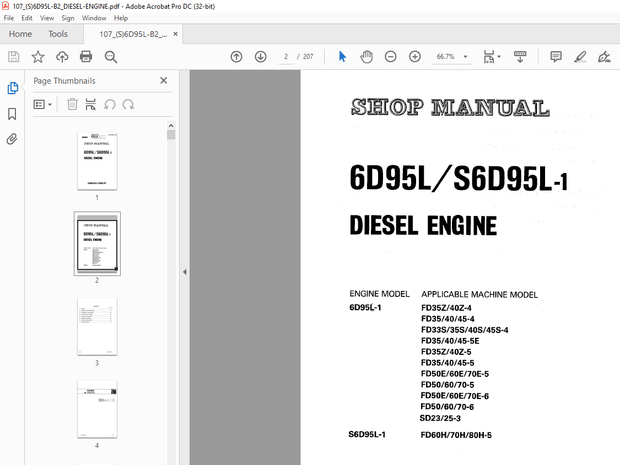Viewport: 620px width, 465px height.
Task: Click the S6D95L-1 engine model text
Action: 367,435
